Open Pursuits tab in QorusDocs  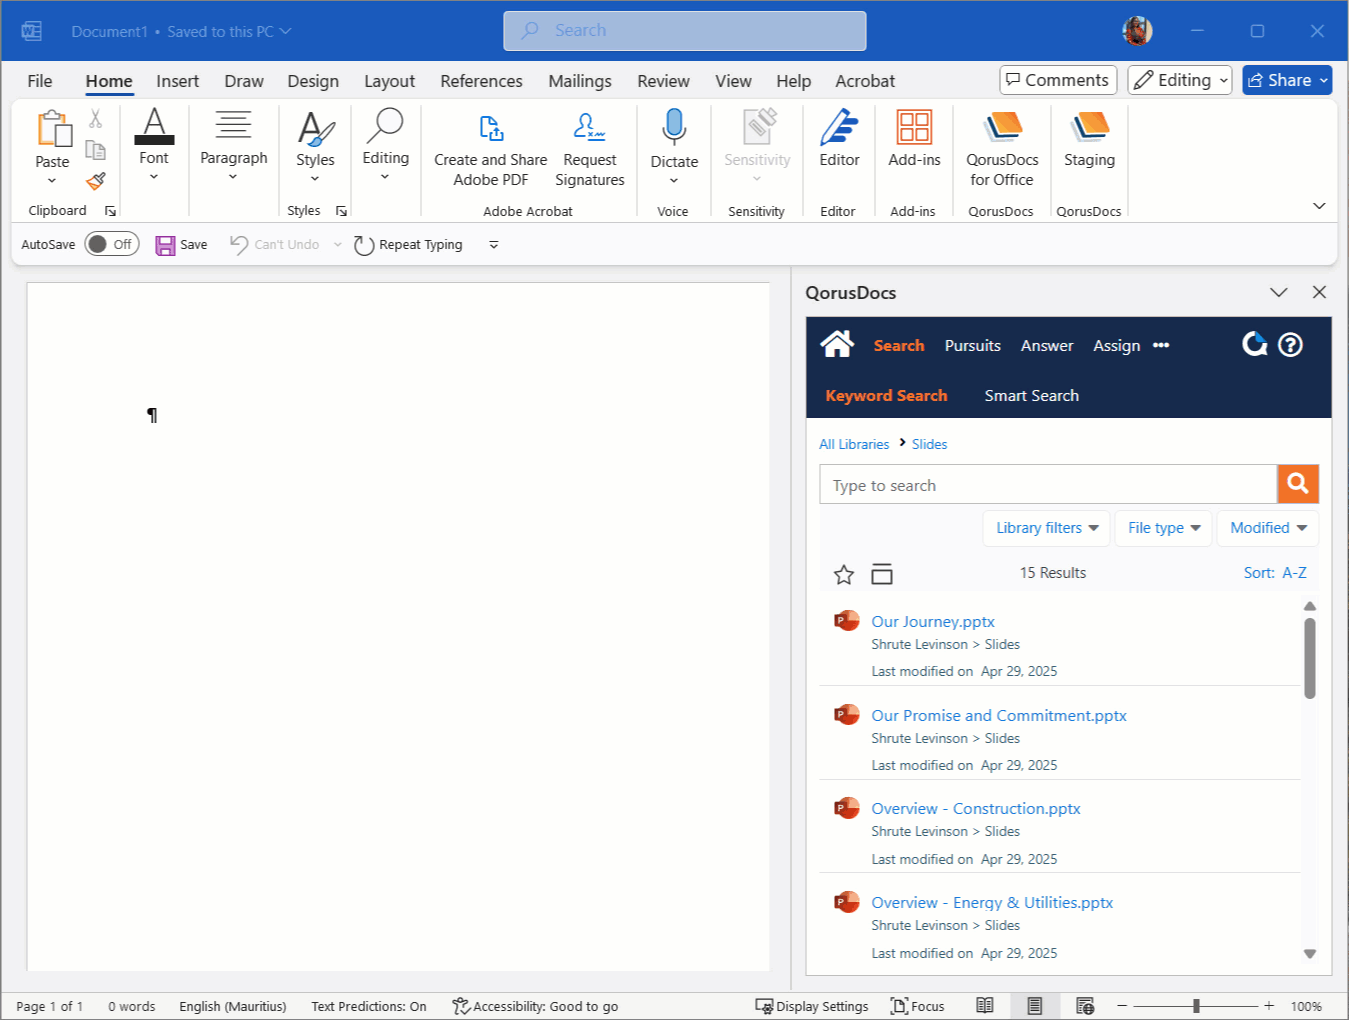click(972, 345)
